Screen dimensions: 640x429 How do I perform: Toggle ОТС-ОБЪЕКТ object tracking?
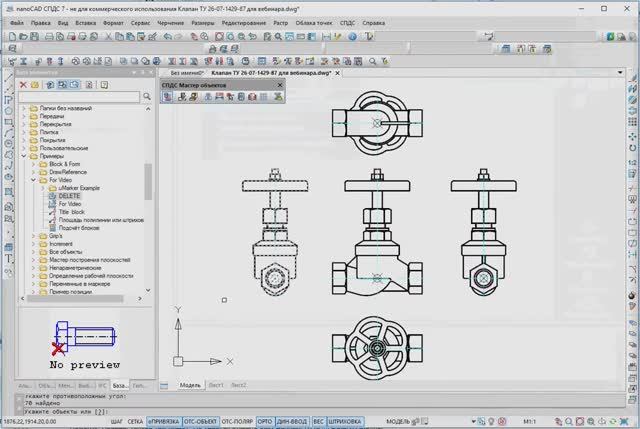pos(200,422)
